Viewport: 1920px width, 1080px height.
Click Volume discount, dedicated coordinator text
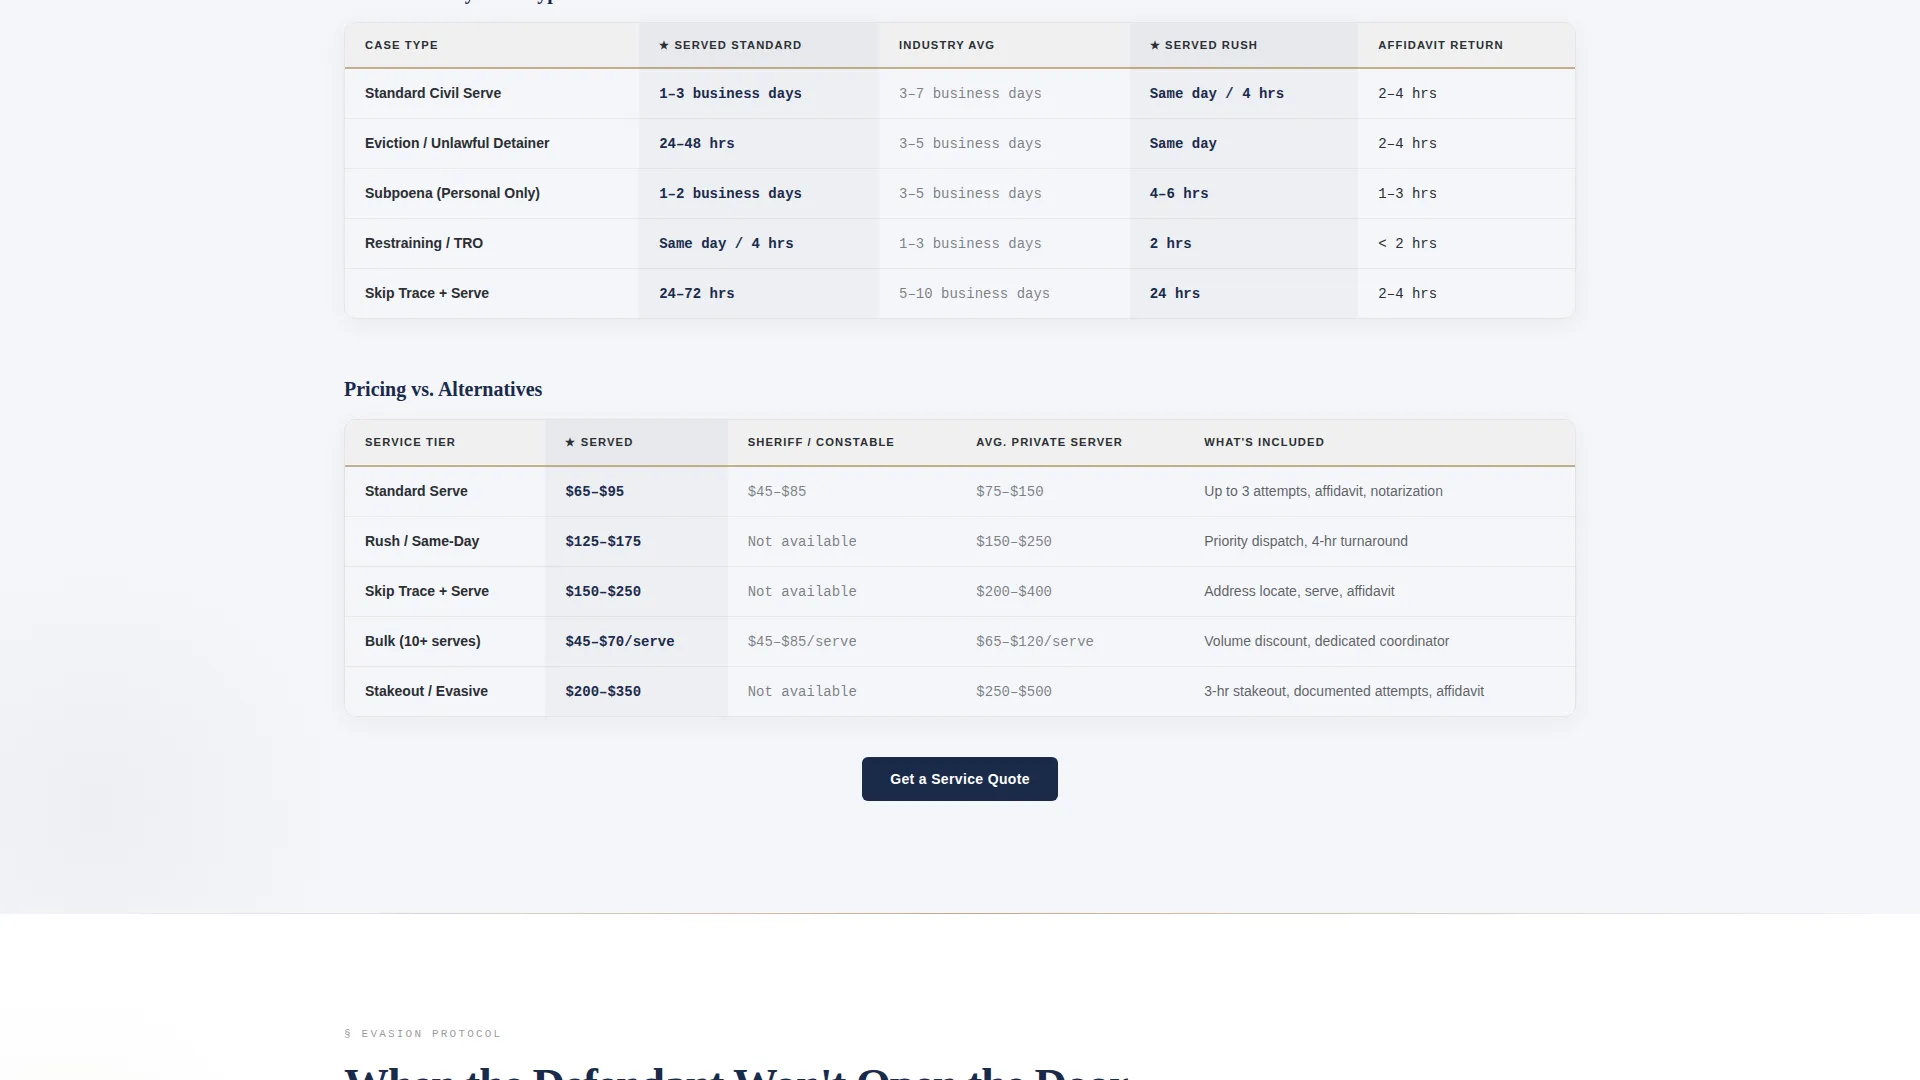pyautogui.click(x=1326, y=641)
